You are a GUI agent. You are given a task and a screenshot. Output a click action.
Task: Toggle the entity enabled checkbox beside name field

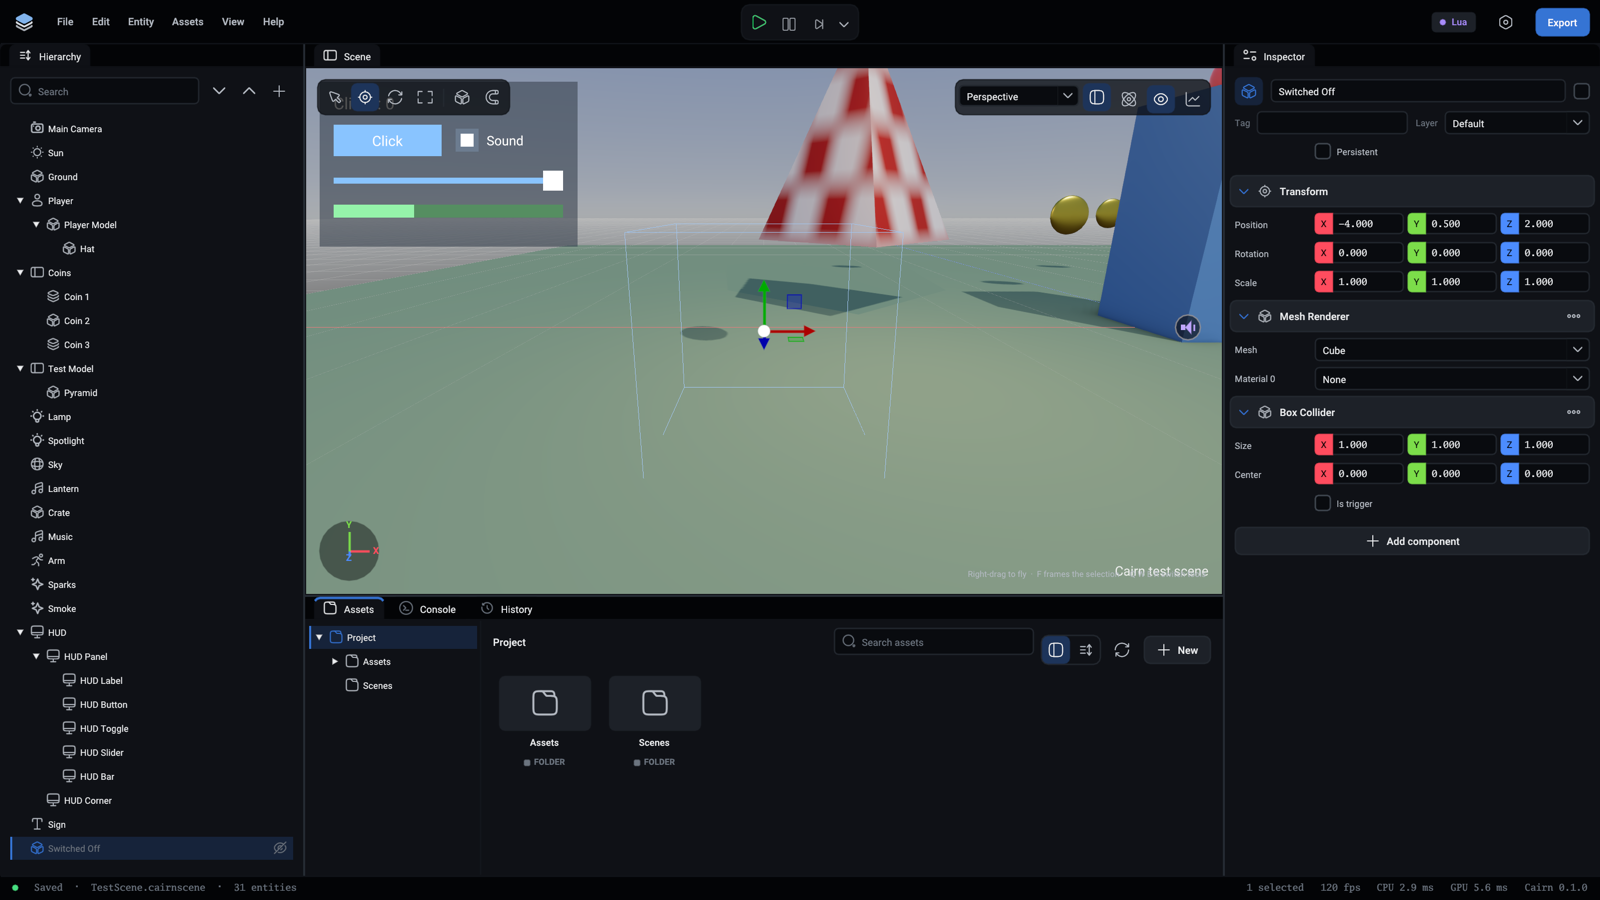[x=1581, y=91]
